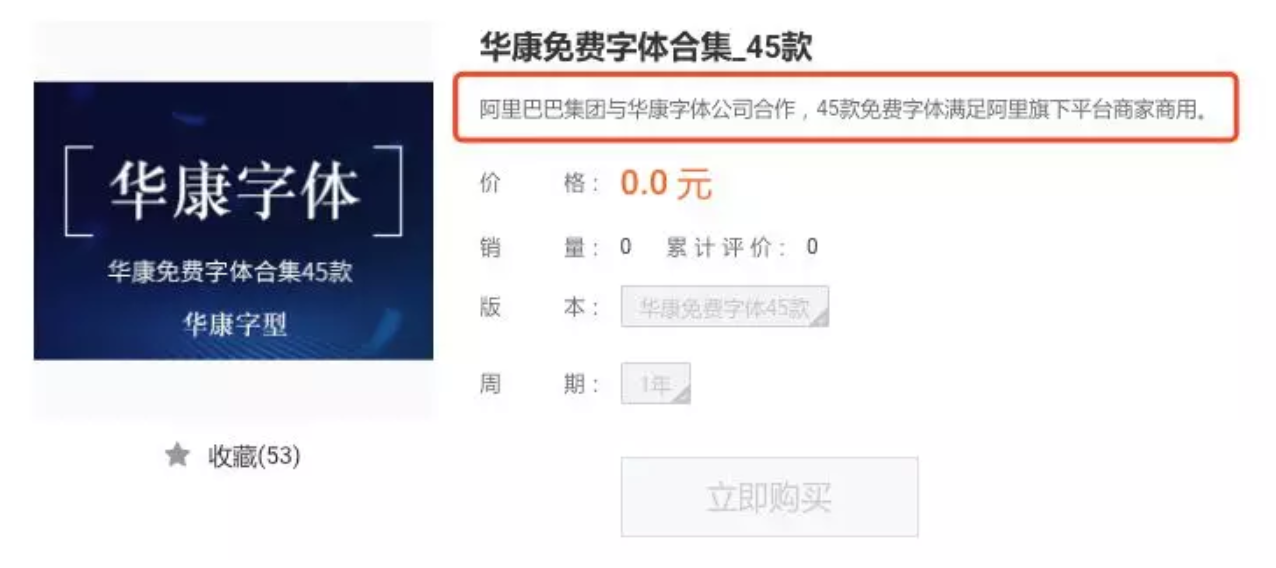Click 华康免费字体合集45款 text in banner
The image size is (1276, 568).
point(231,272)
